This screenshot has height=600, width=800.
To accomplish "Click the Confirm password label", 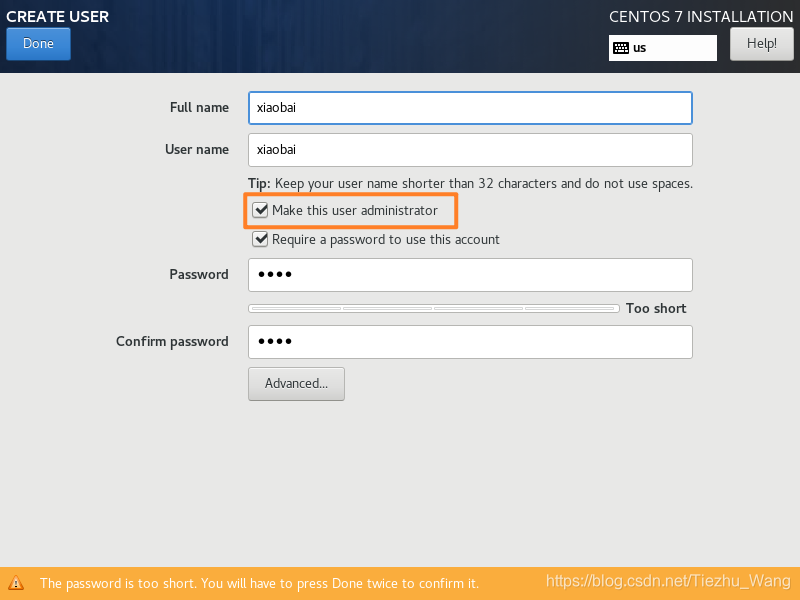I will tap(172, 342).
